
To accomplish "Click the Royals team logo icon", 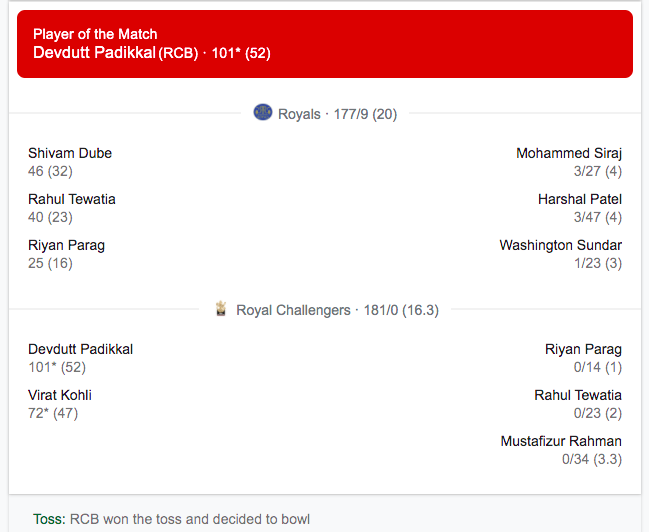I will point(263,113).
